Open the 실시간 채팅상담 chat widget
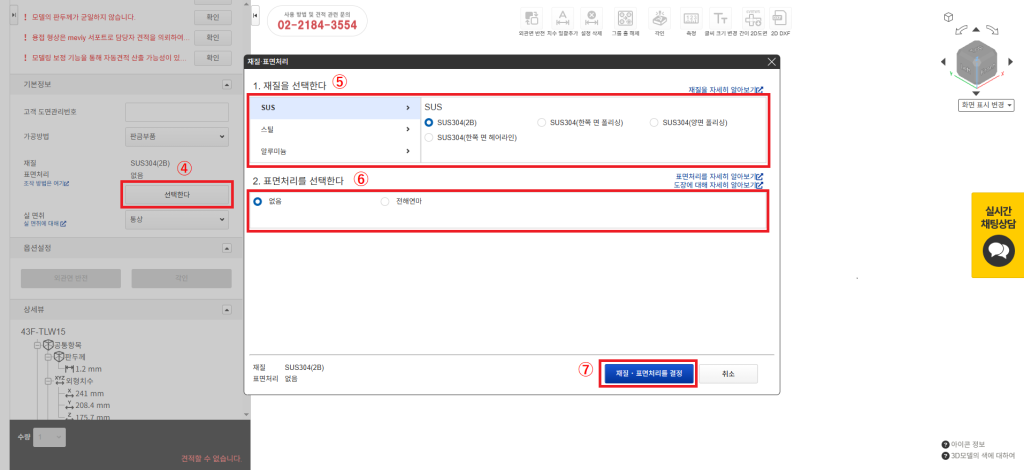 point(997,235)
